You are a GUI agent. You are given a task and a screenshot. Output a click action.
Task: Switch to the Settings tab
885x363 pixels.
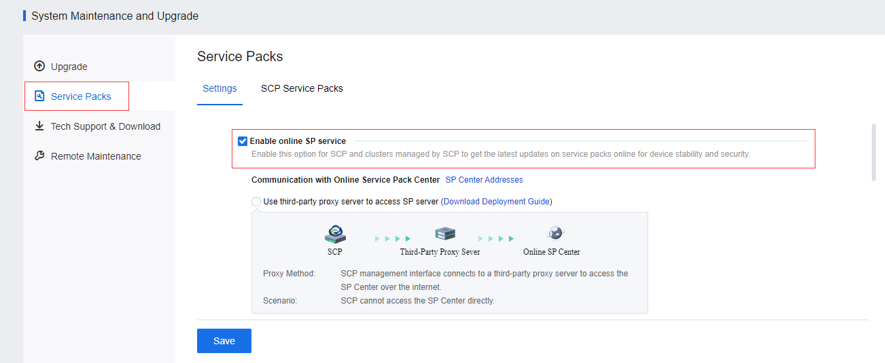click(220, 88)
